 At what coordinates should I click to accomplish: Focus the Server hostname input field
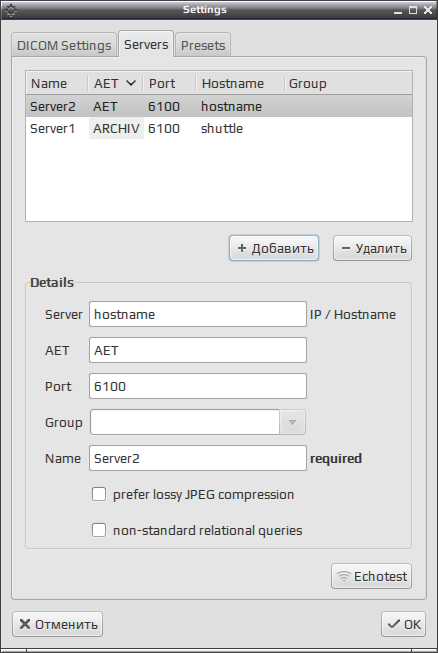click(x=198, y=314)
